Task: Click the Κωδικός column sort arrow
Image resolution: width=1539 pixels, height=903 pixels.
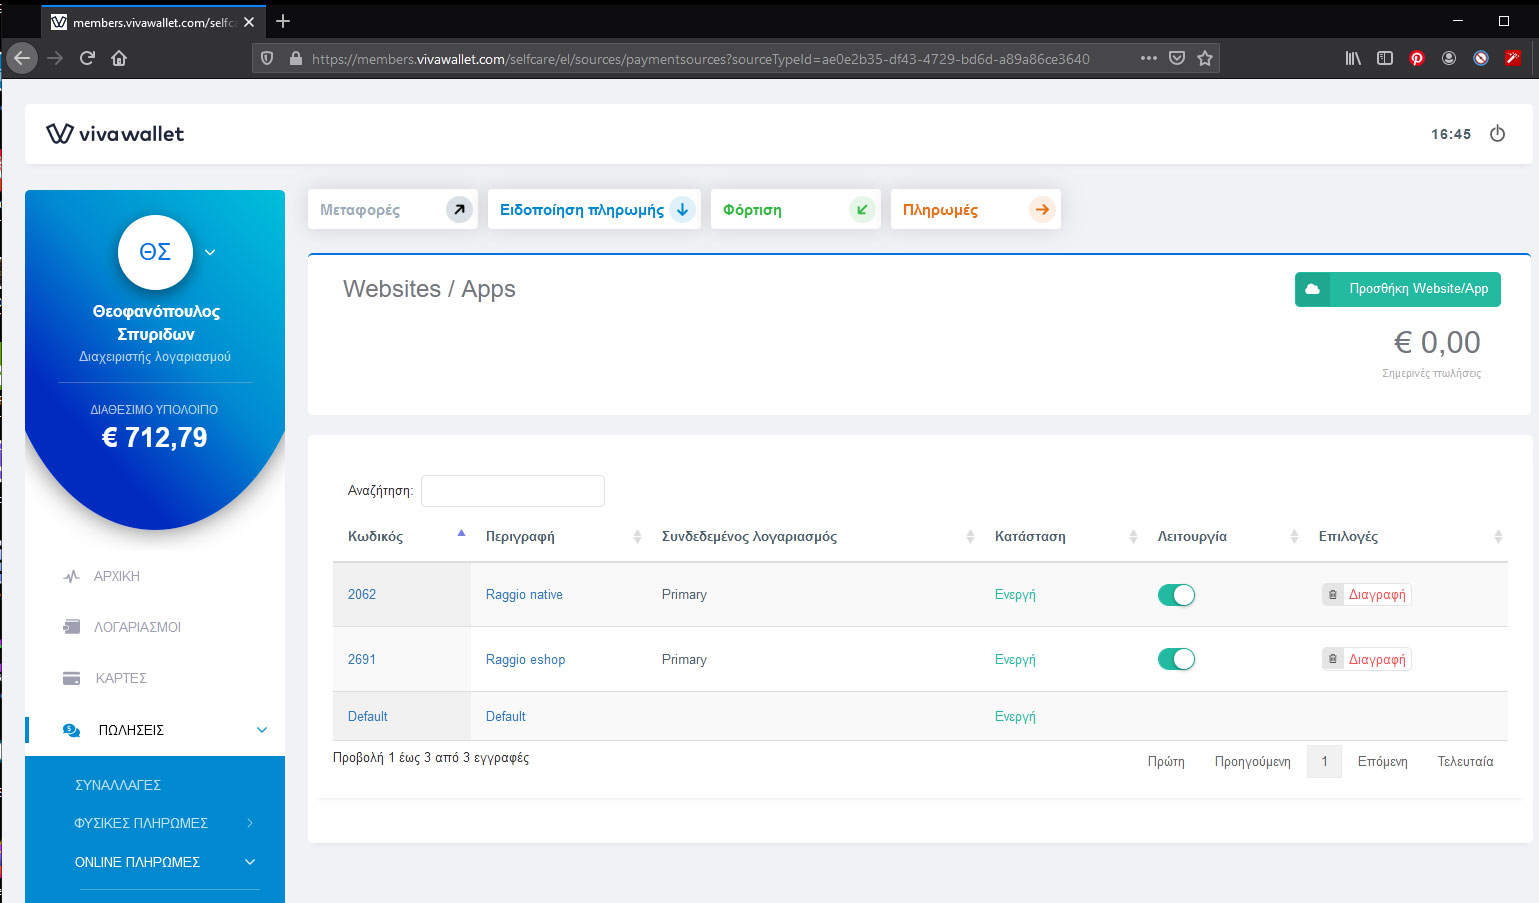Action: (461, 533)
